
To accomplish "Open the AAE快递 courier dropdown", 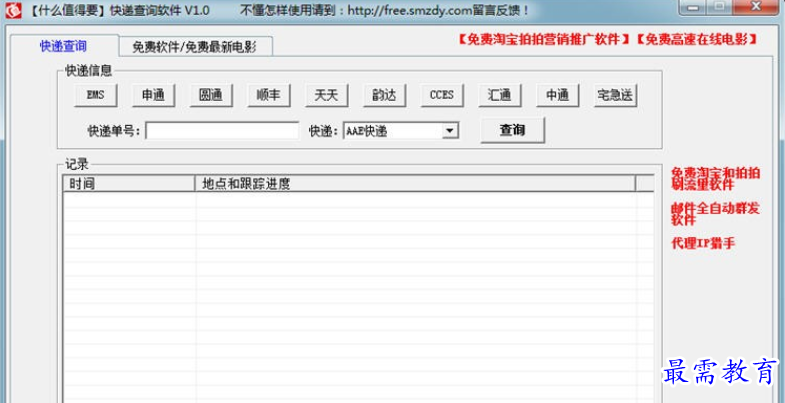I will (401, 131).
